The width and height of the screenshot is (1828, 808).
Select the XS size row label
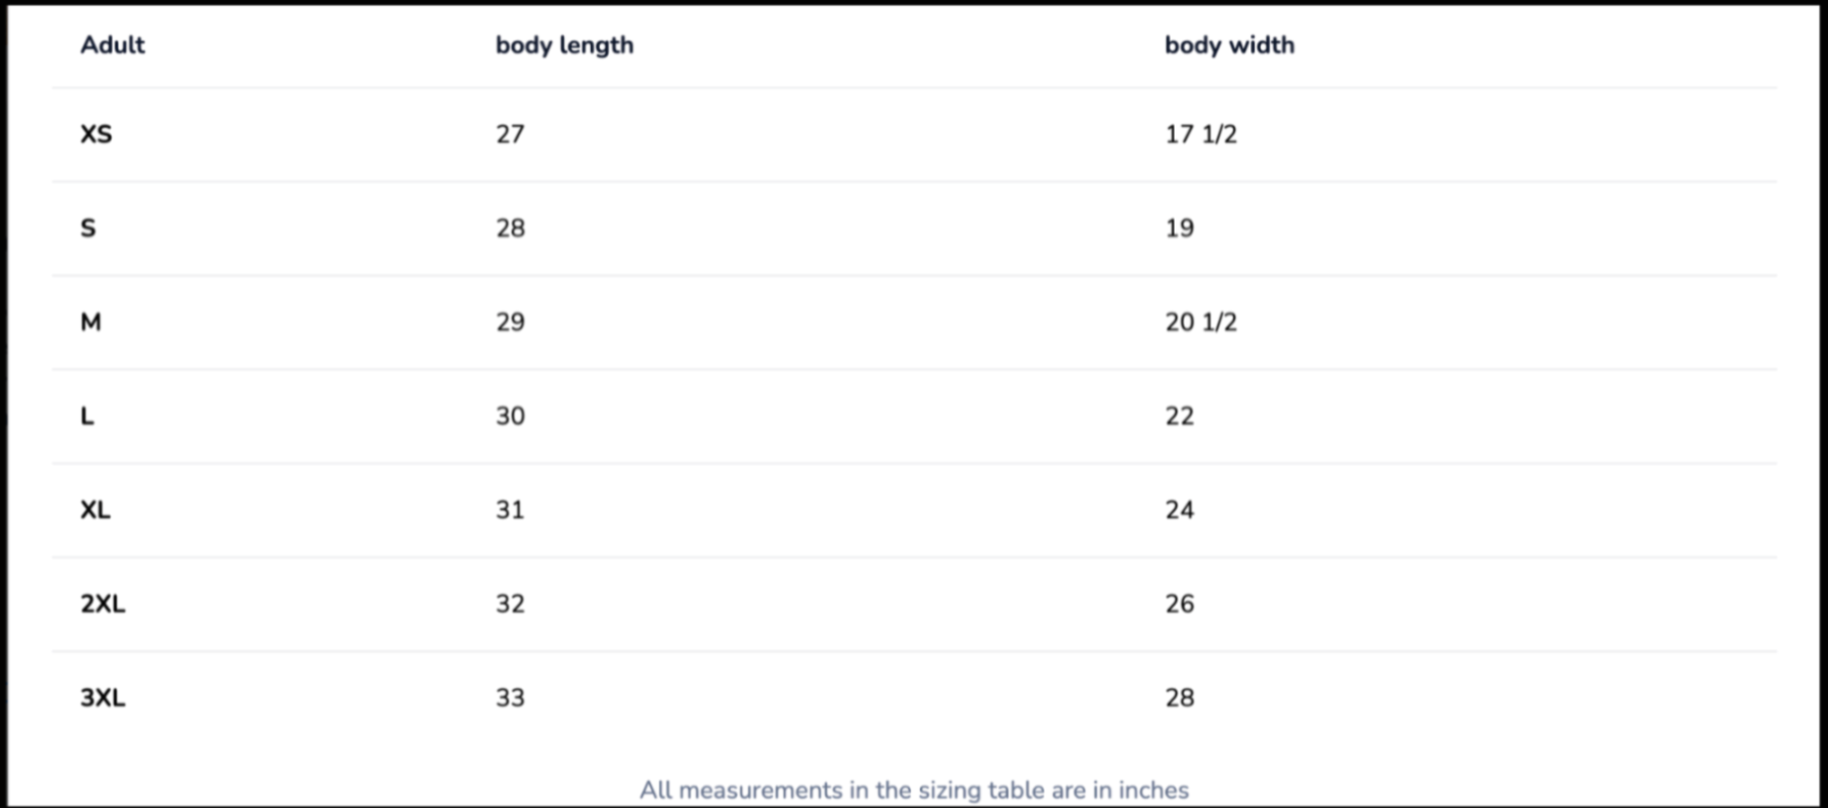pos(96,134)
